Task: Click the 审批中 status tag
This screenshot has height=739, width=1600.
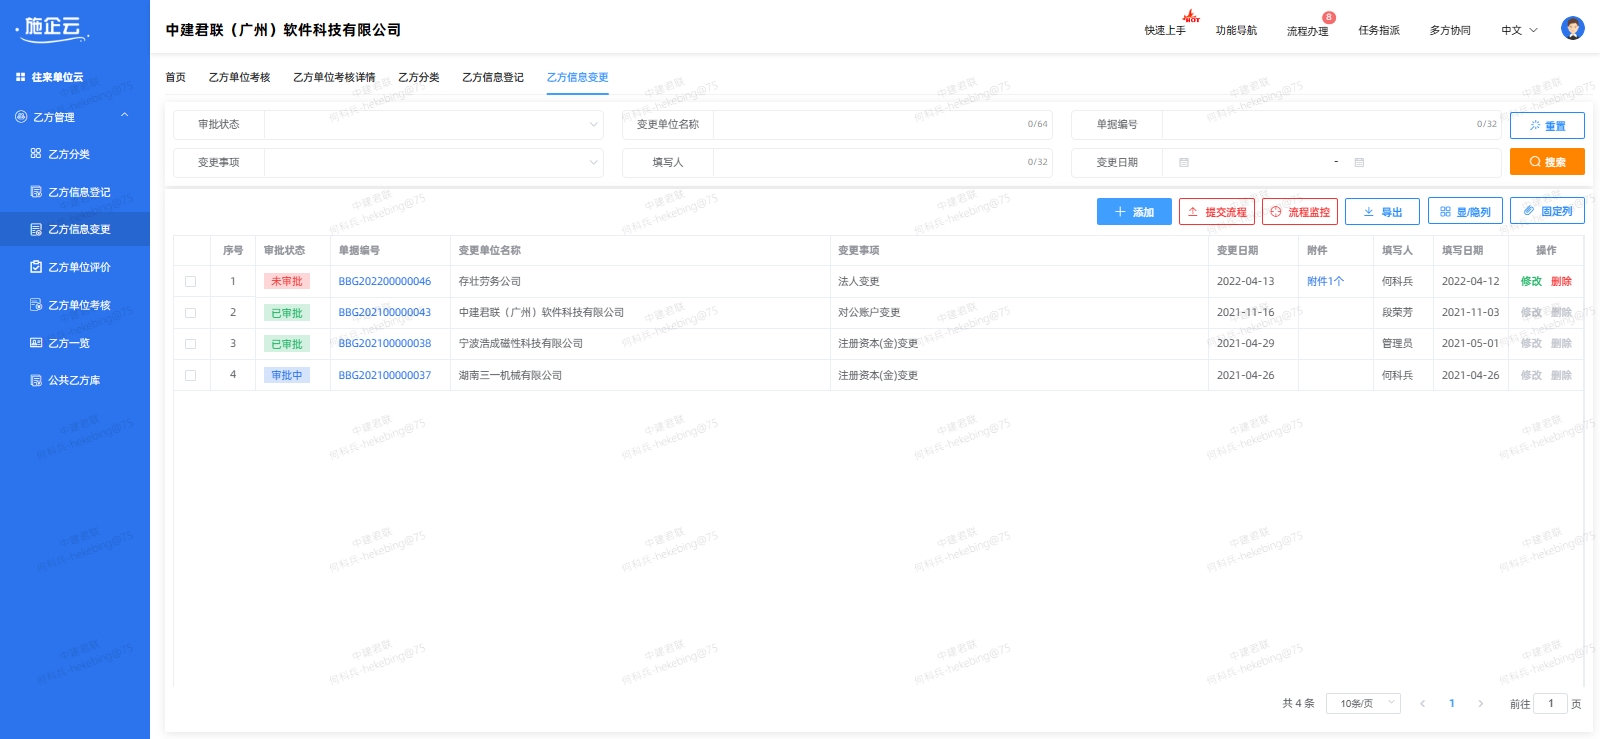Action: (287, 376)
